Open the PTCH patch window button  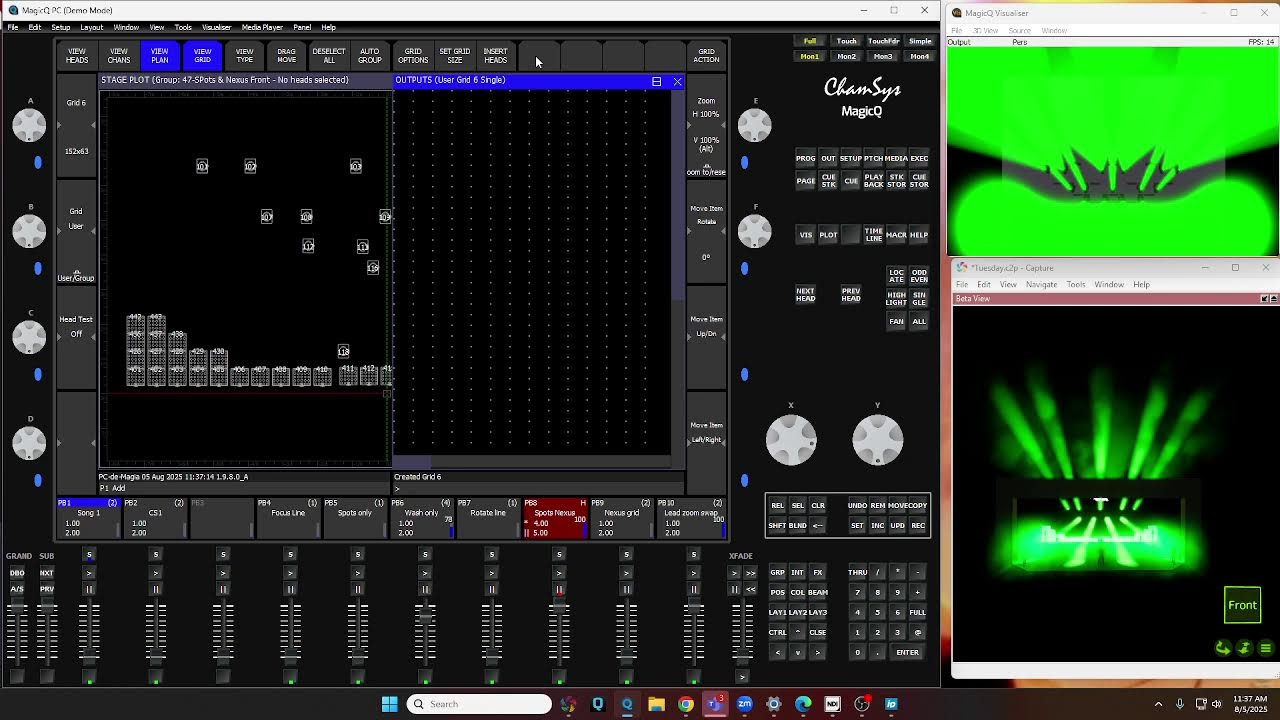point(873,158)
